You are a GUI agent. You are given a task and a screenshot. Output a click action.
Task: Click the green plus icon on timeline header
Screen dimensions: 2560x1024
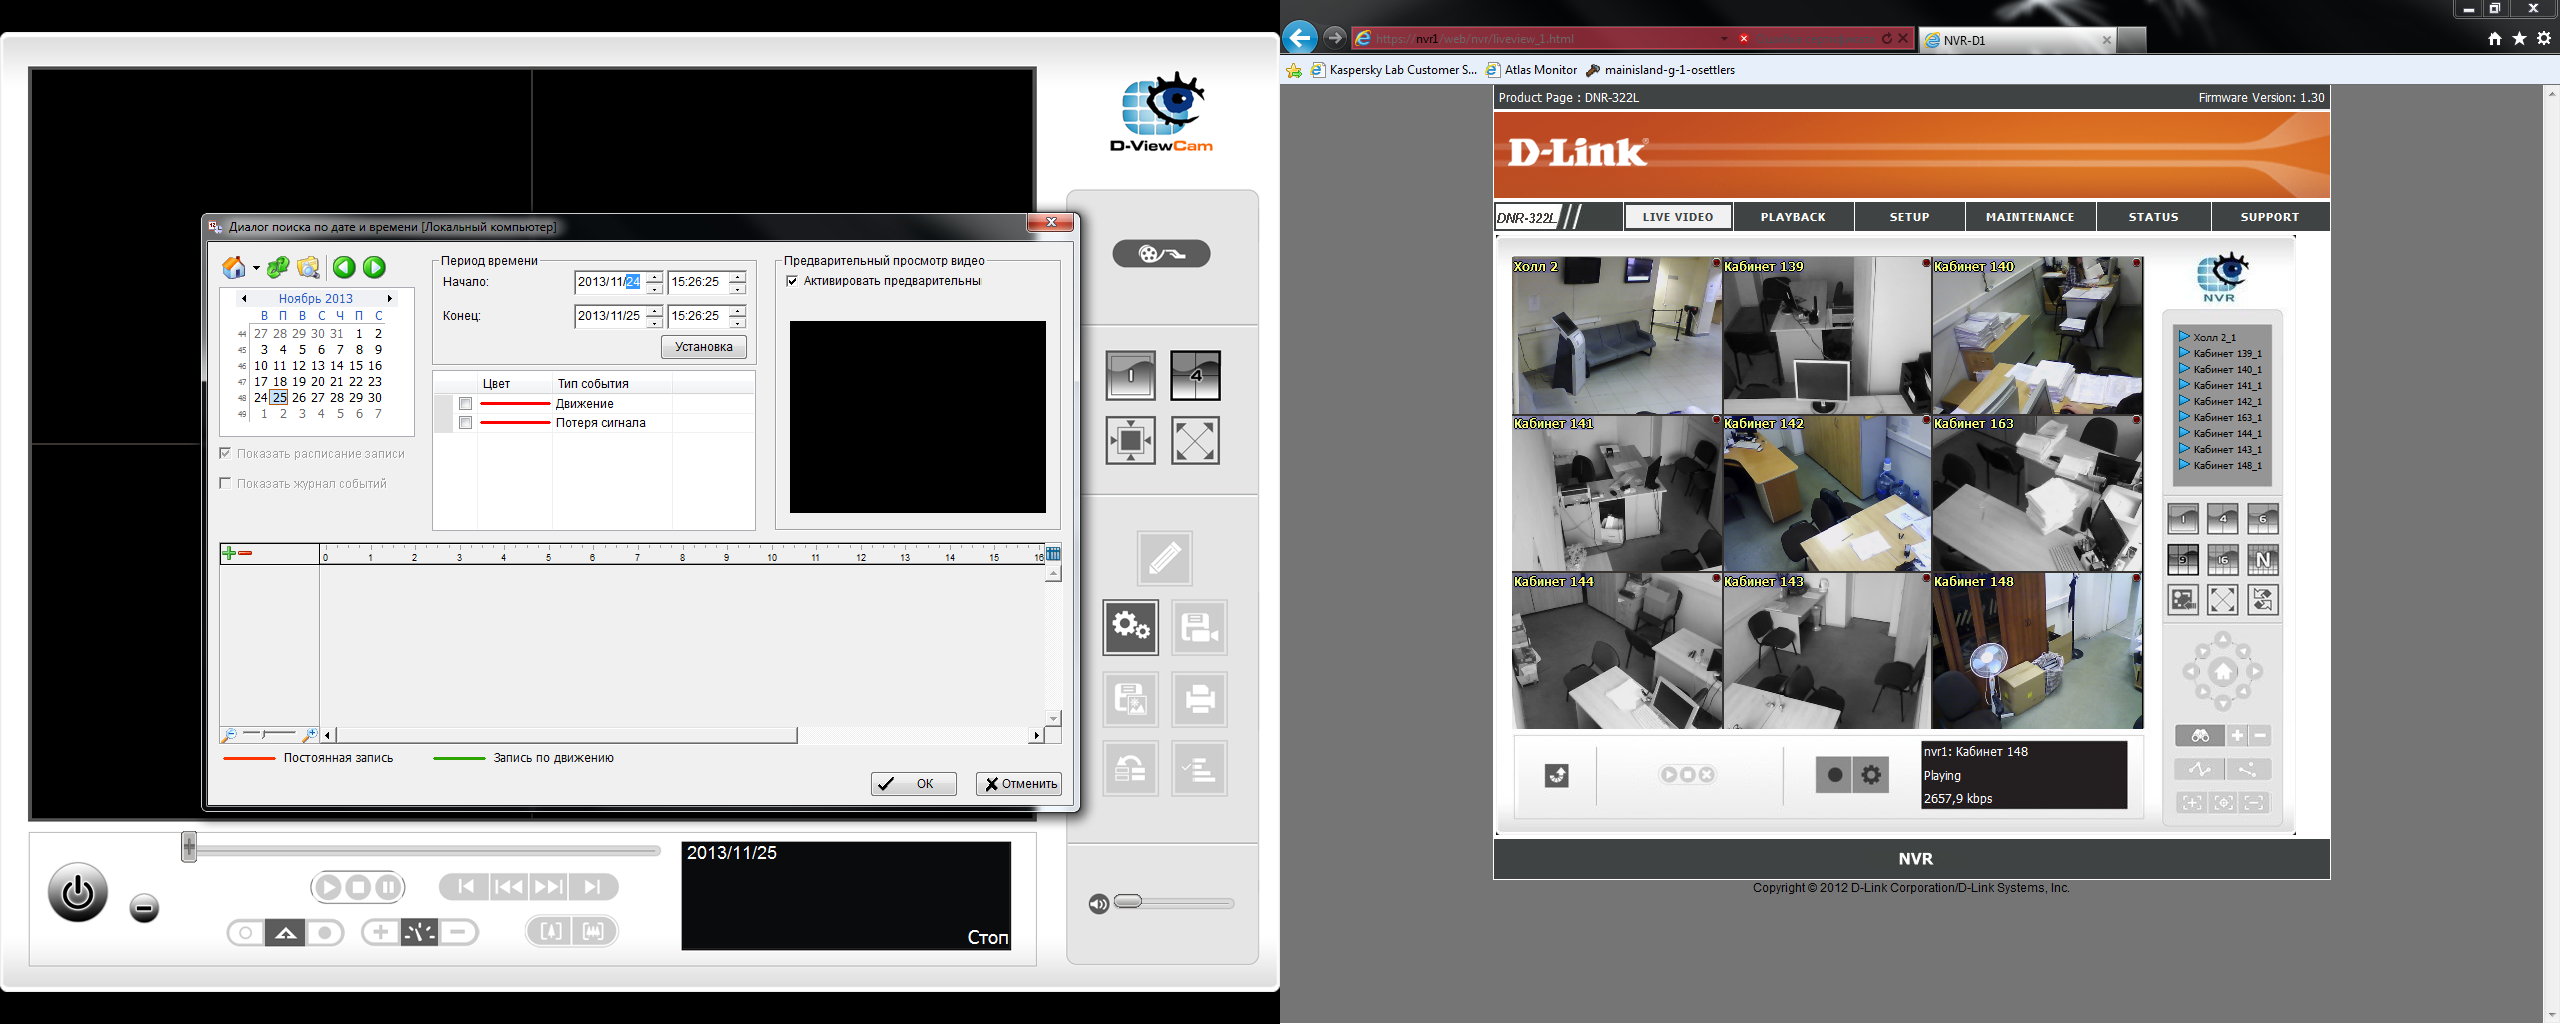click(x=229, y=553)
